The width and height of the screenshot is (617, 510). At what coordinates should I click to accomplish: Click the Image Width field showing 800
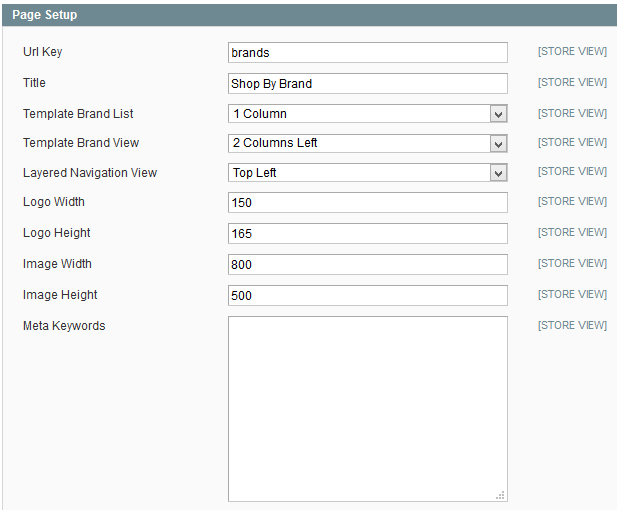[368, 264]
